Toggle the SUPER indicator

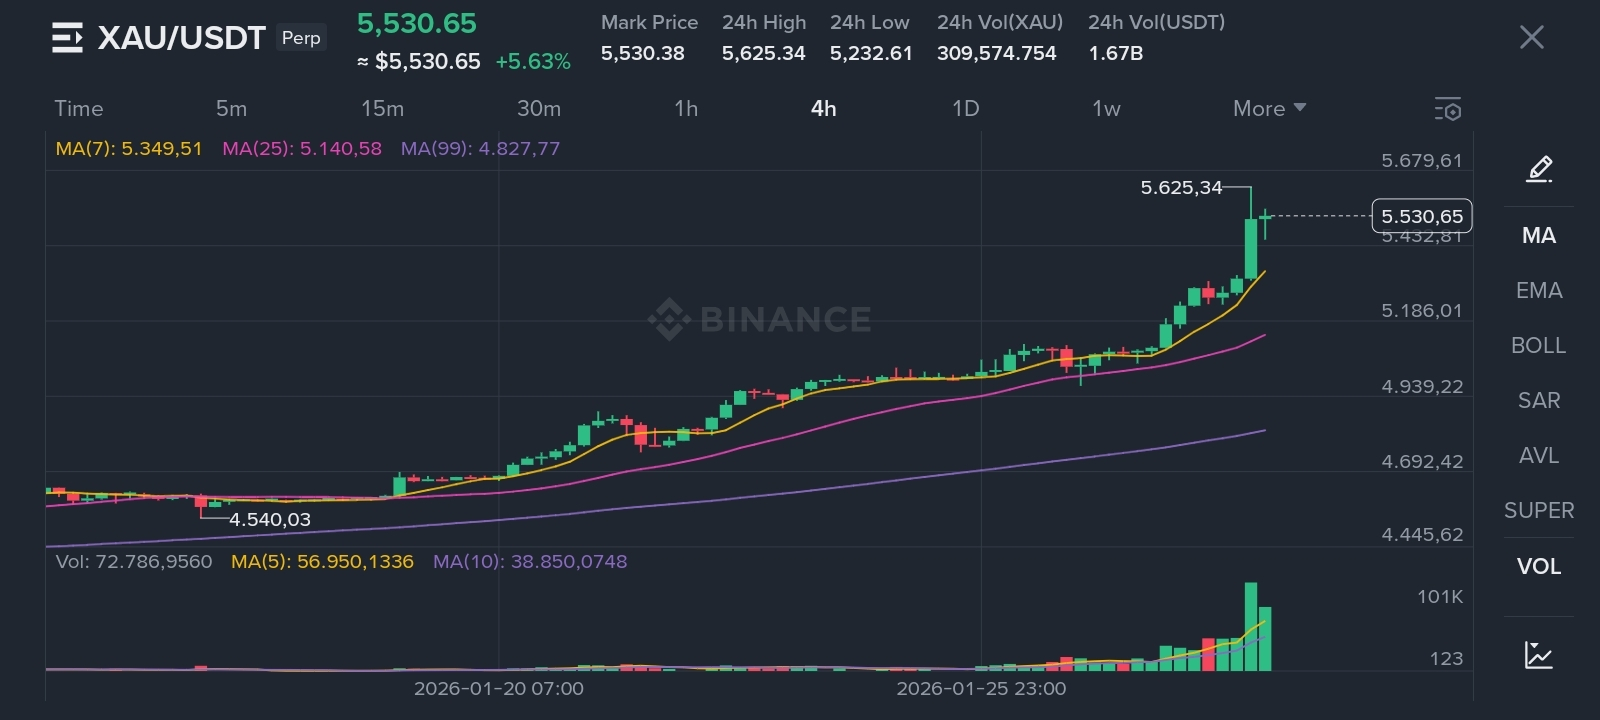[1539, 510]
